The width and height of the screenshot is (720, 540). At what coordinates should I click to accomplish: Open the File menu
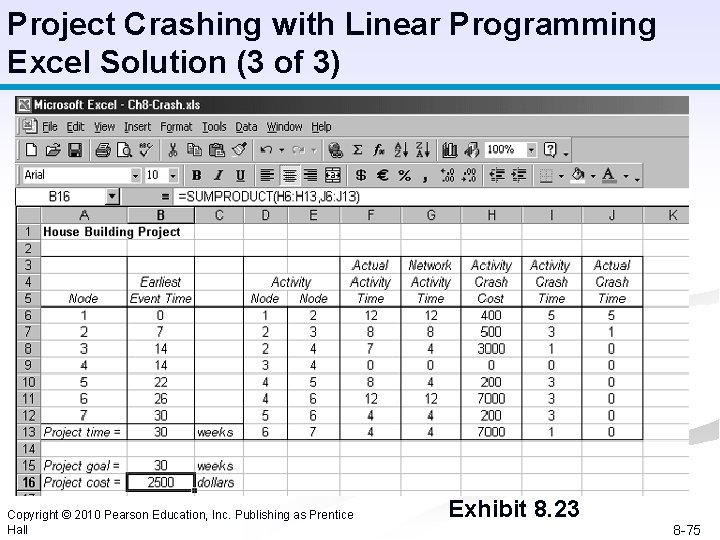pos(50,127)
